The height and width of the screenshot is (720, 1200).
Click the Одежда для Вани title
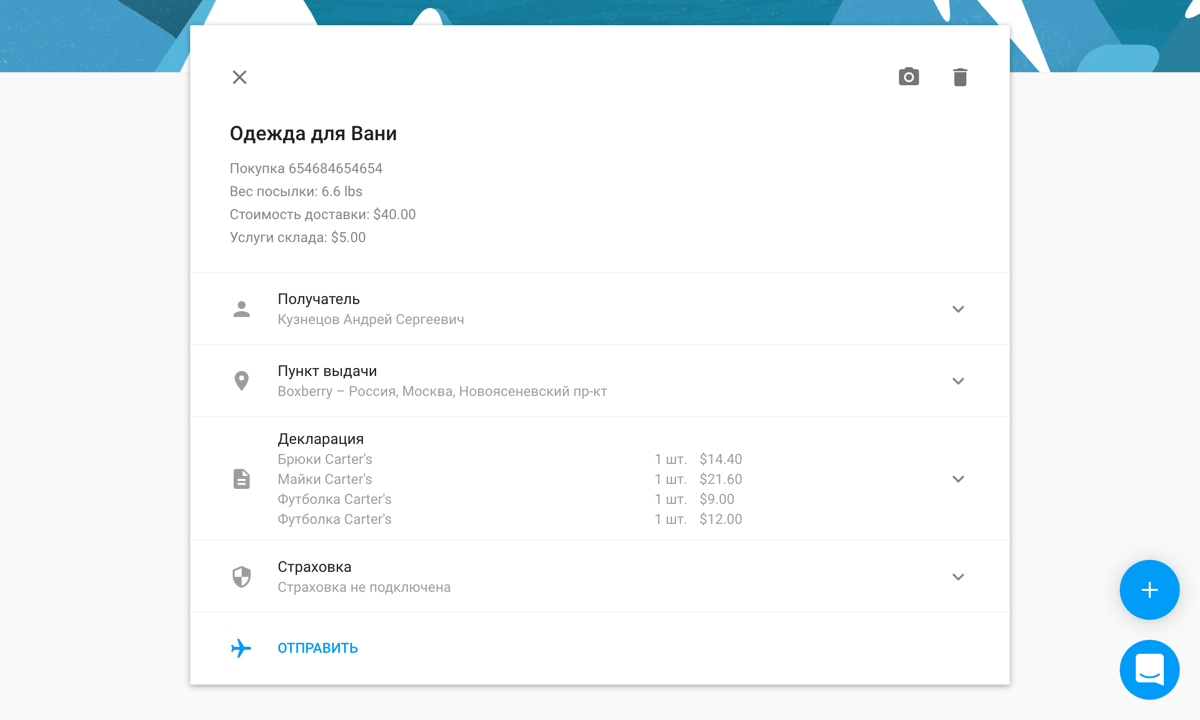(x=313, y=134)
